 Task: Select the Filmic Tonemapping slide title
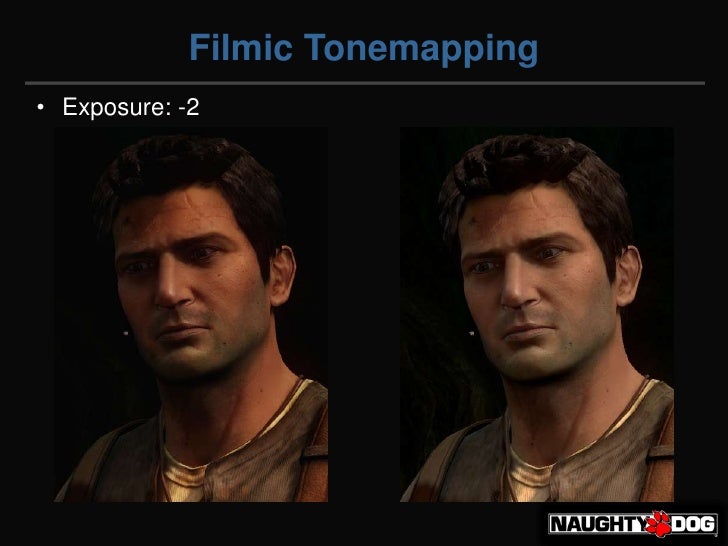(x=364, y=48)
